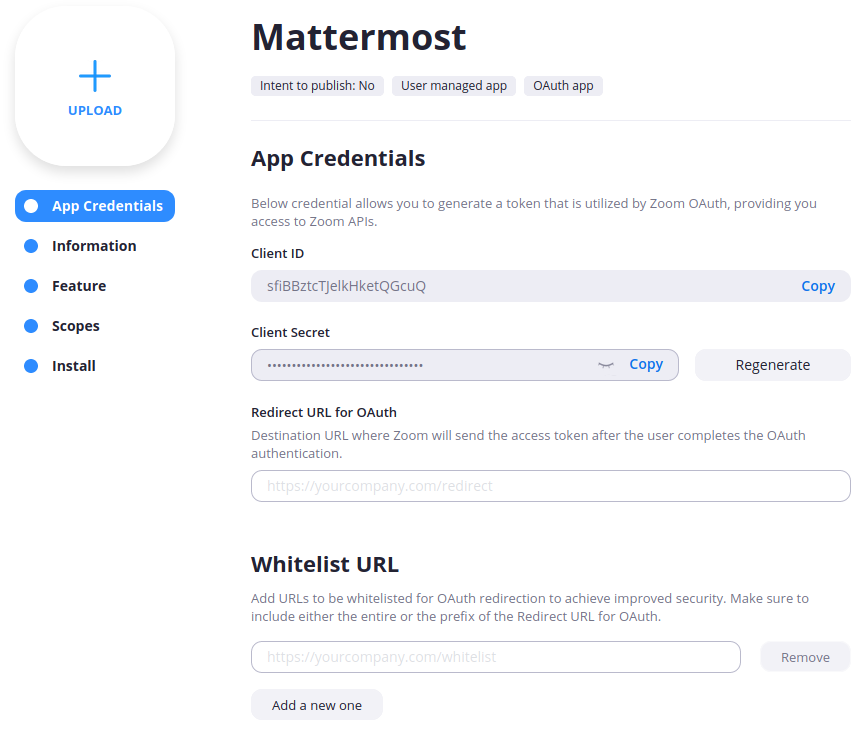This screenshot has width=864, height=747.
Task: Go to the Feature section
Action: click(79, 286)
